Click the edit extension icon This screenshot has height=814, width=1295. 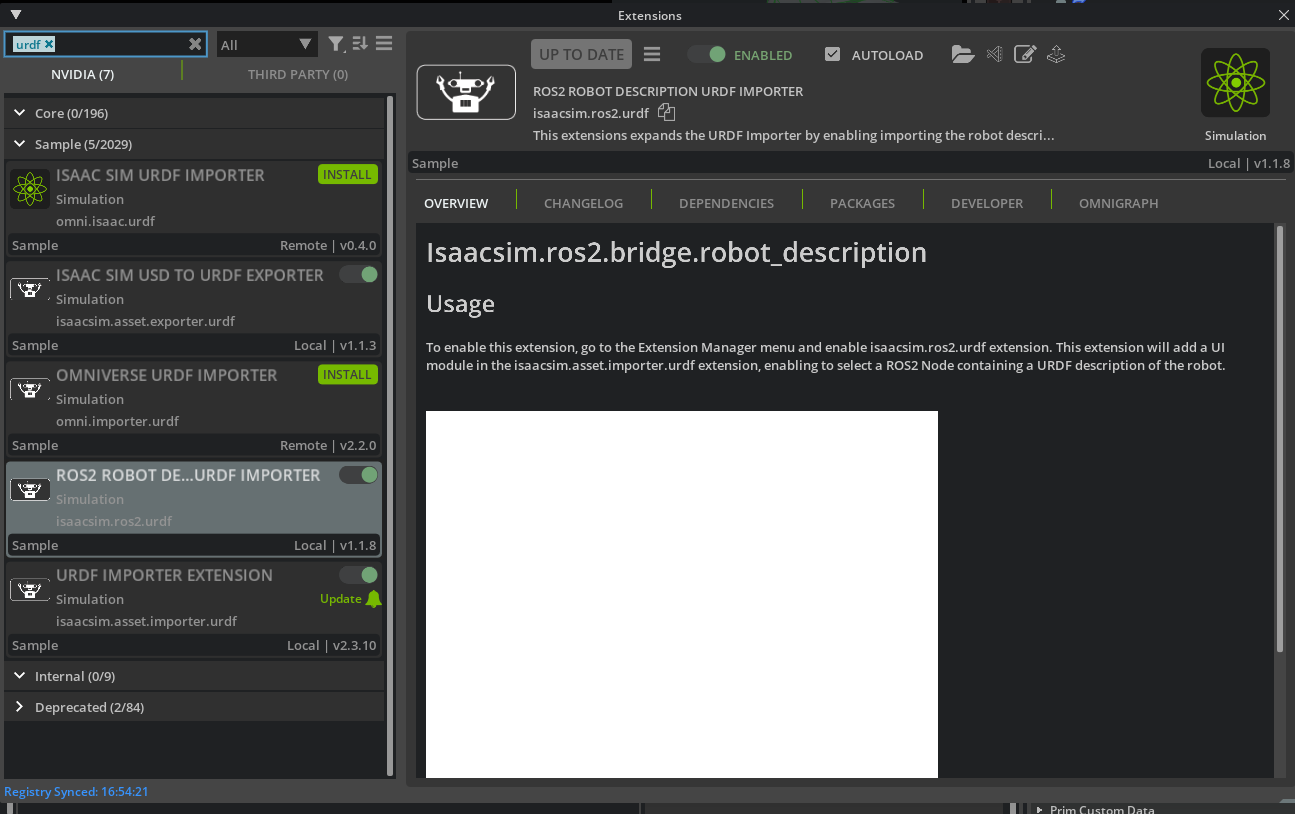tap(1024, 54)
